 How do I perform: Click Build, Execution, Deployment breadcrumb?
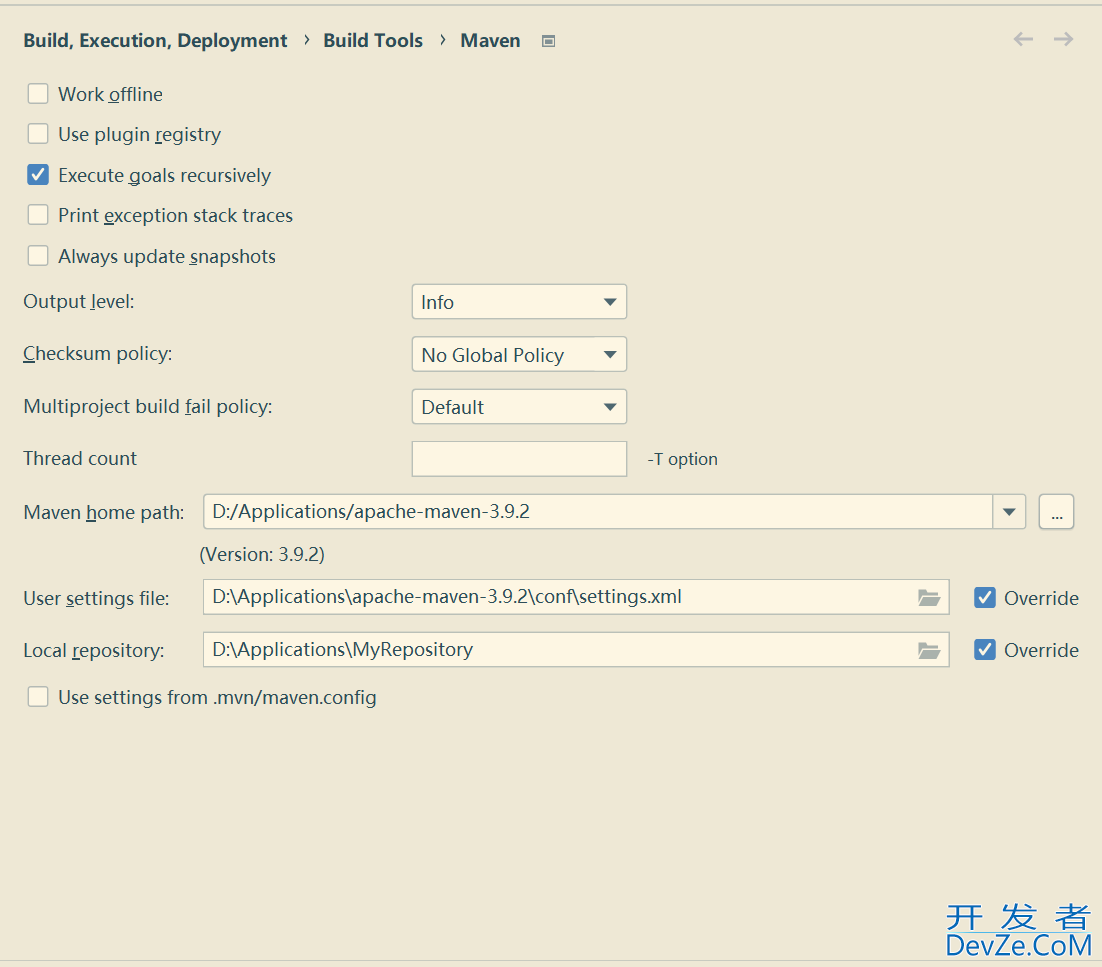pyautogui.click(x=155, y=41)
